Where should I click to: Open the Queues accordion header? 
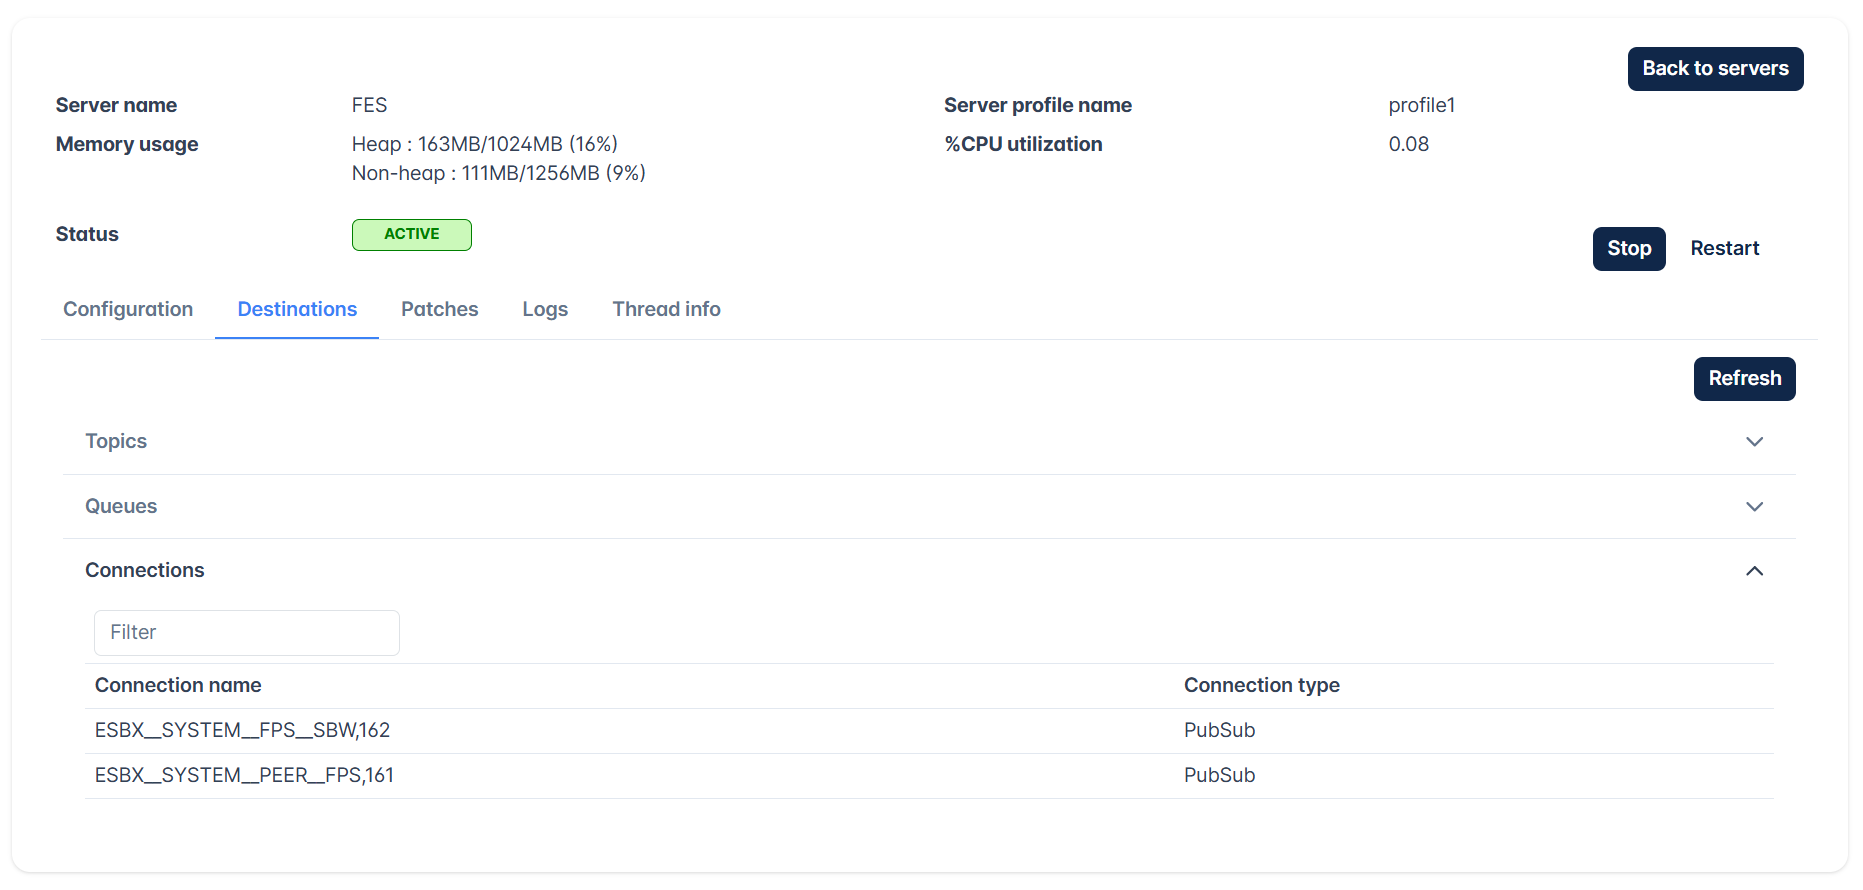(929, 507)
